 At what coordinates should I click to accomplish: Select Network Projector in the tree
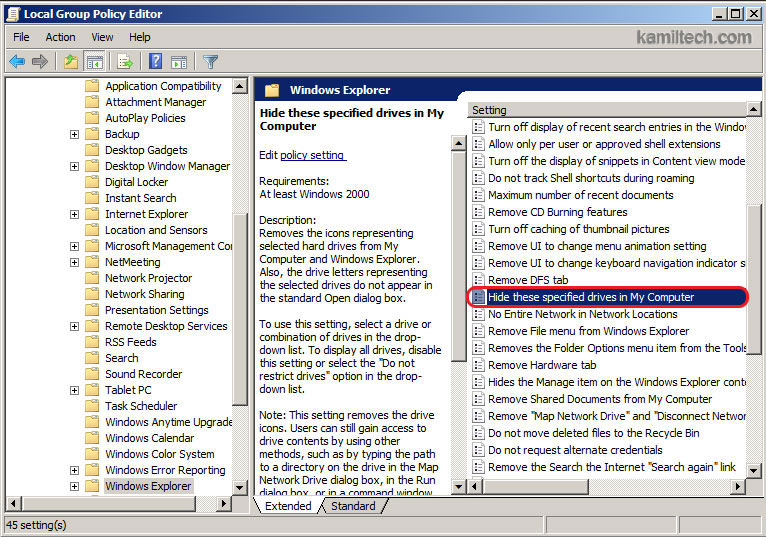[149, 278]
